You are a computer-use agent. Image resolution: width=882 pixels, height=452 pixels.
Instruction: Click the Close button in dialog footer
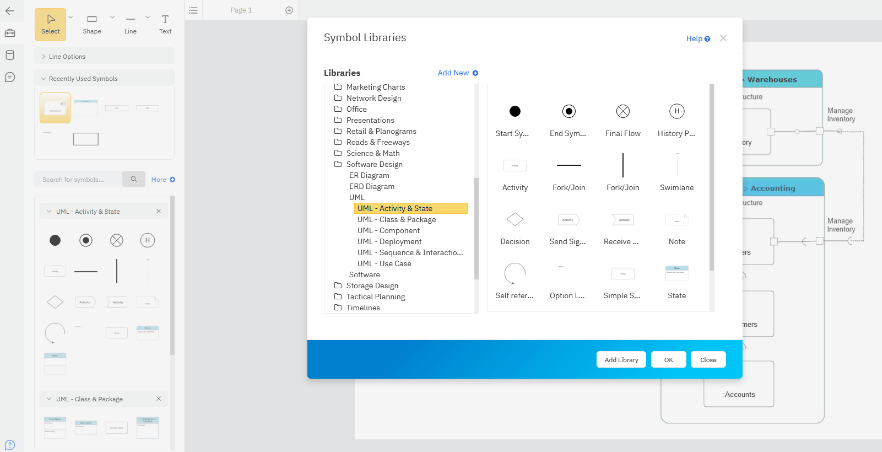pyautogui.click(x=708, y=360)
